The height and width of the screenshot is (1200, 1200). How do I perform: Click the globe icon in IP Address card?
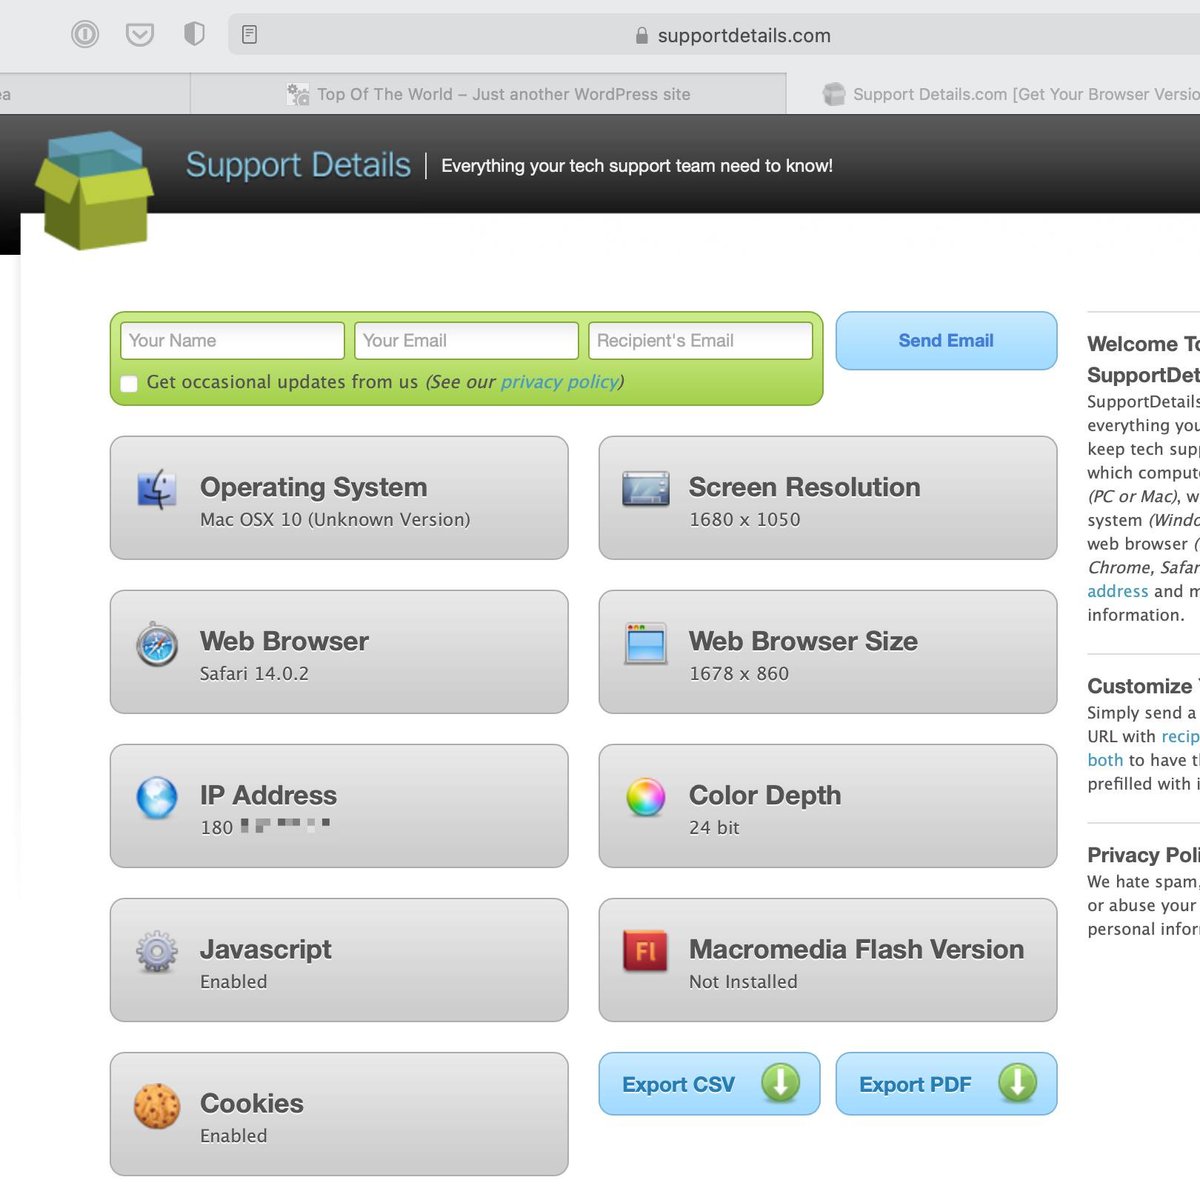(157, 798)
